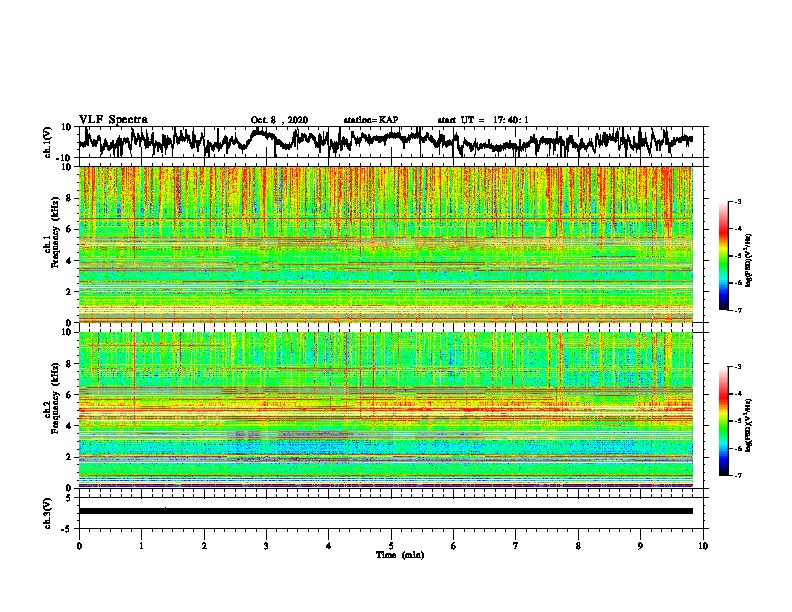Click the 'ch.1(V)' axis label
The height and width of the screenshot is (612, 792).
point(48,142)
